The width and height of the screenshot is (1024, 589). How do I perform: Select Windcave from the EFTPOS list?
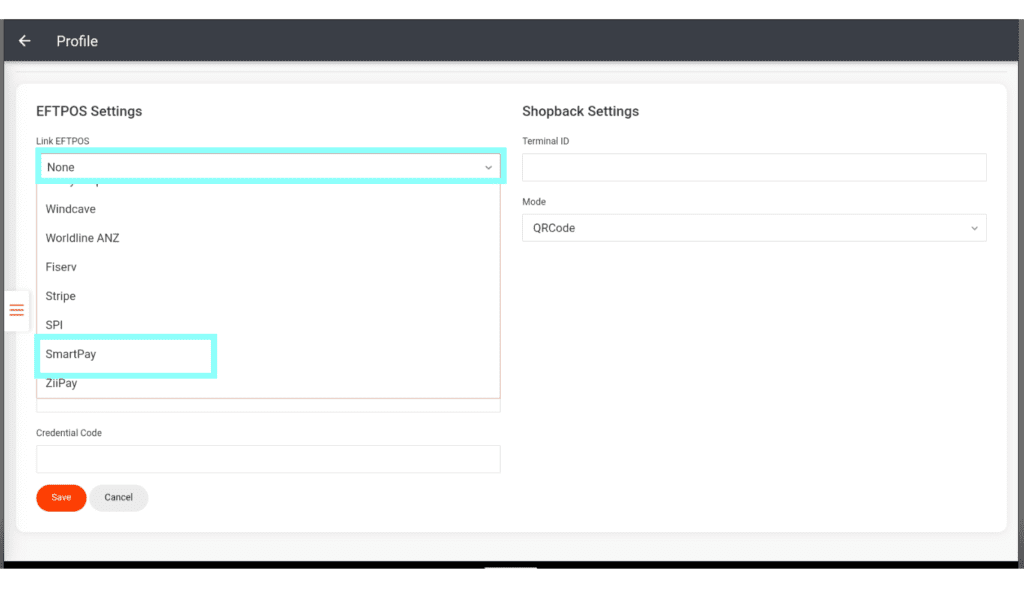pyautogui.click(x=70, y=209)
